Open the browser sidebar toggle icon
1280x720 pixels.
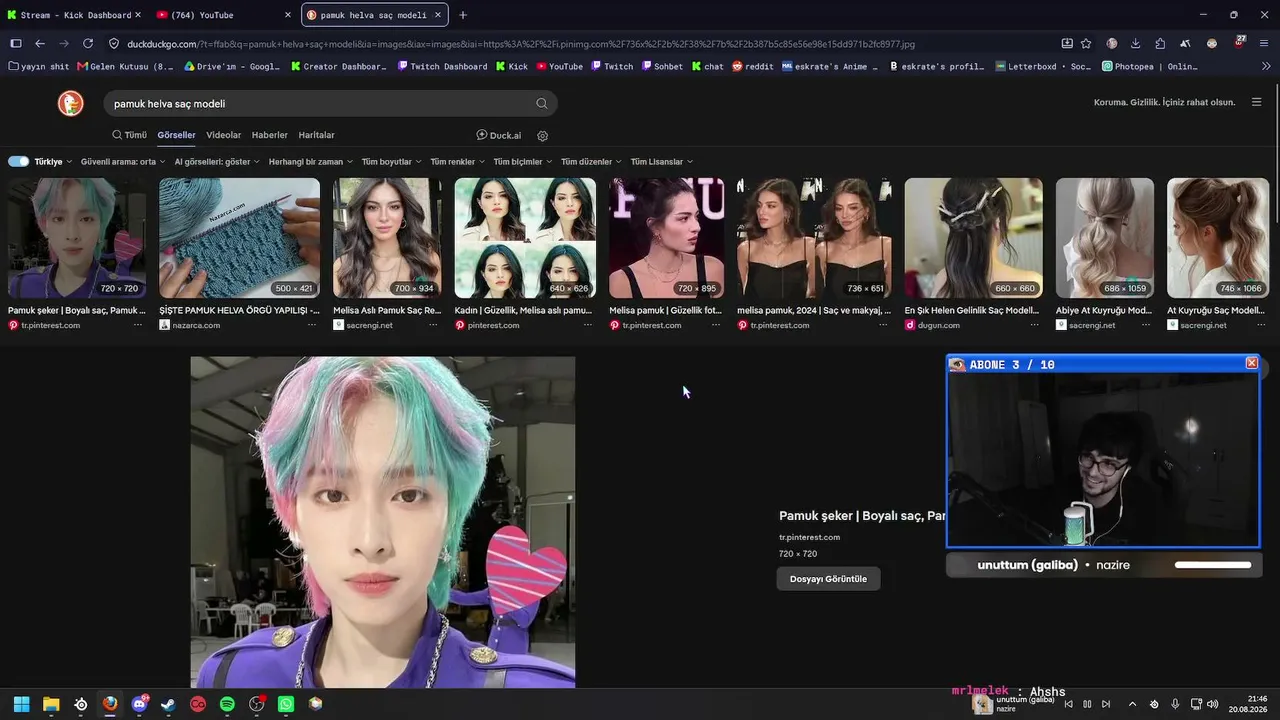click(15, 44)
